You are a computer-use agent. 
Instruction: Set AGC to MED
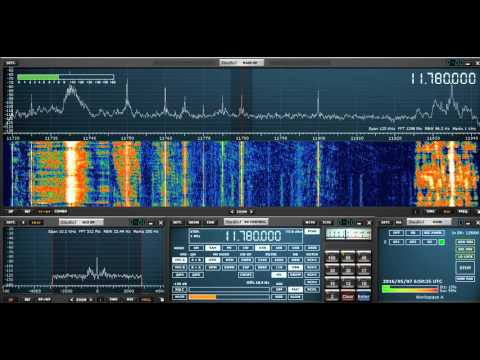(279, 297)
